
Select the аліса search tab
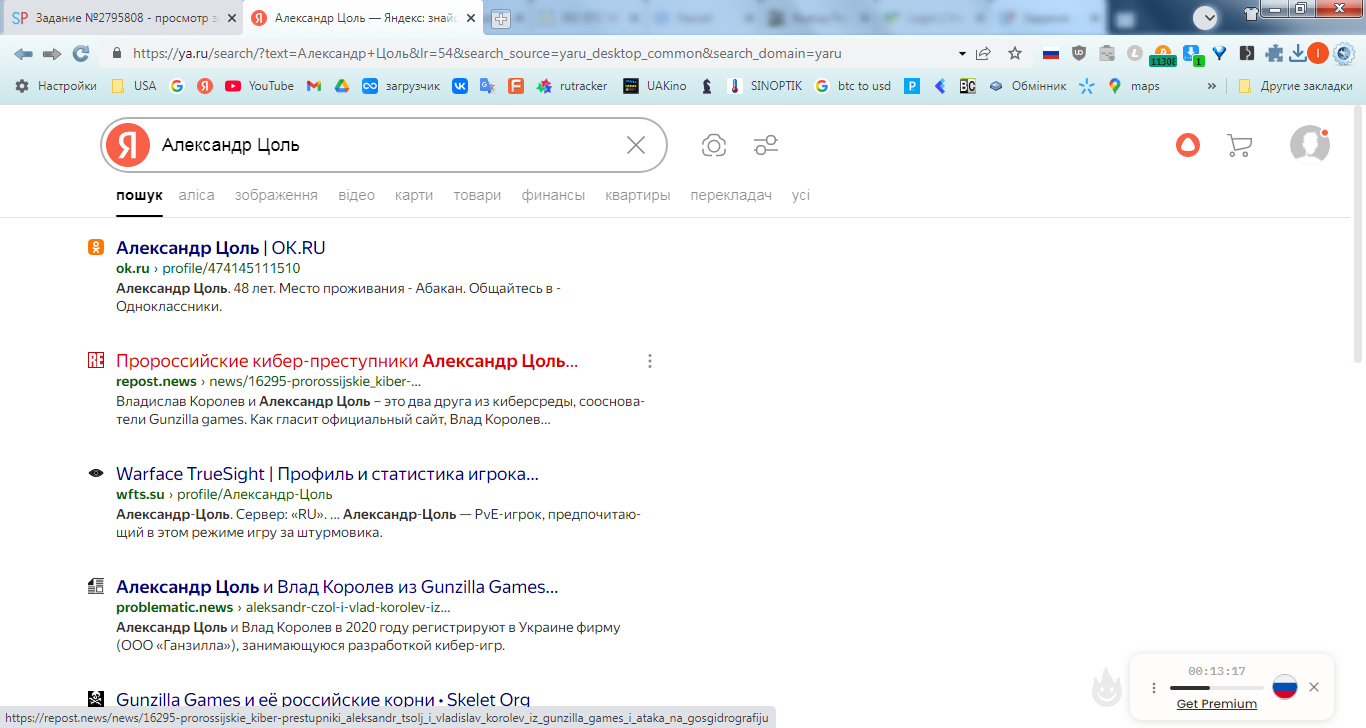tap(197, 195)
